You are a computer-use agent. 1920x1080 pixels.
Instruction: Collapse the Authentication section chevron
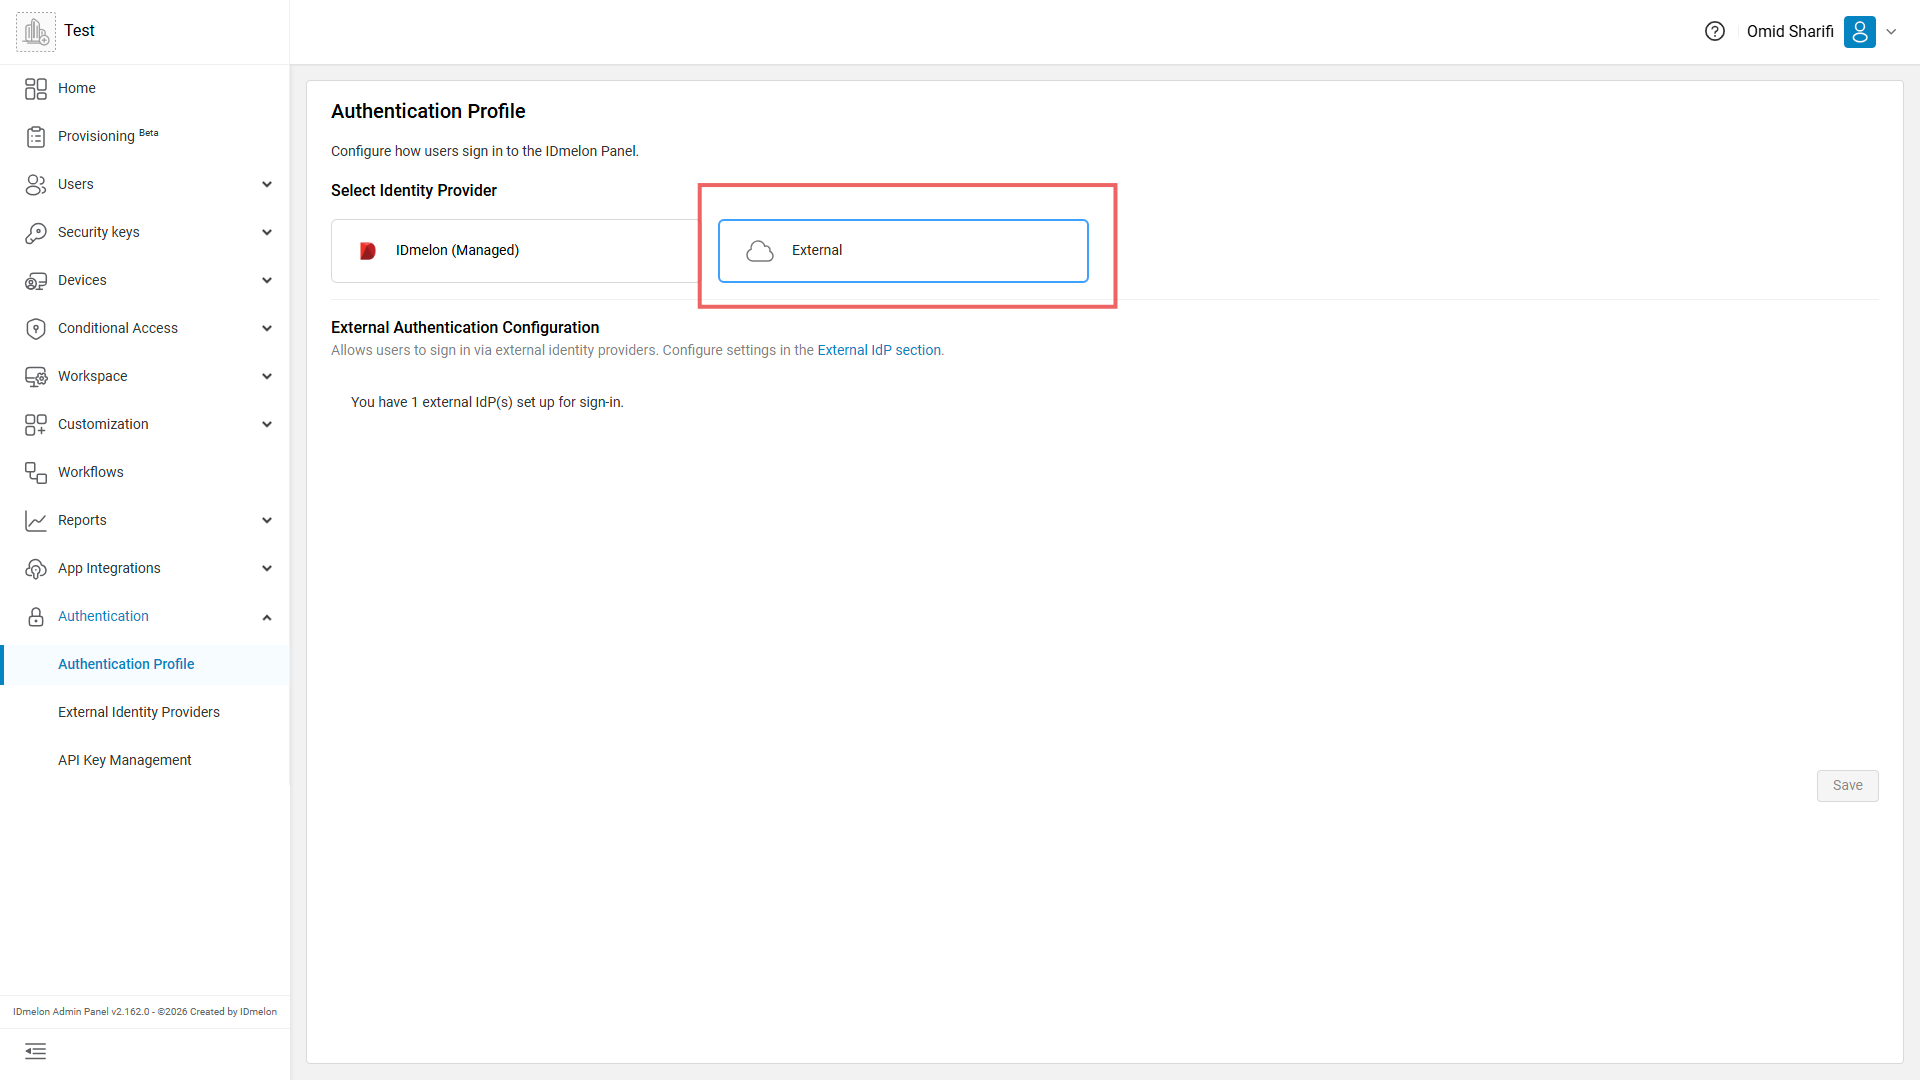(x=267, y=617)
